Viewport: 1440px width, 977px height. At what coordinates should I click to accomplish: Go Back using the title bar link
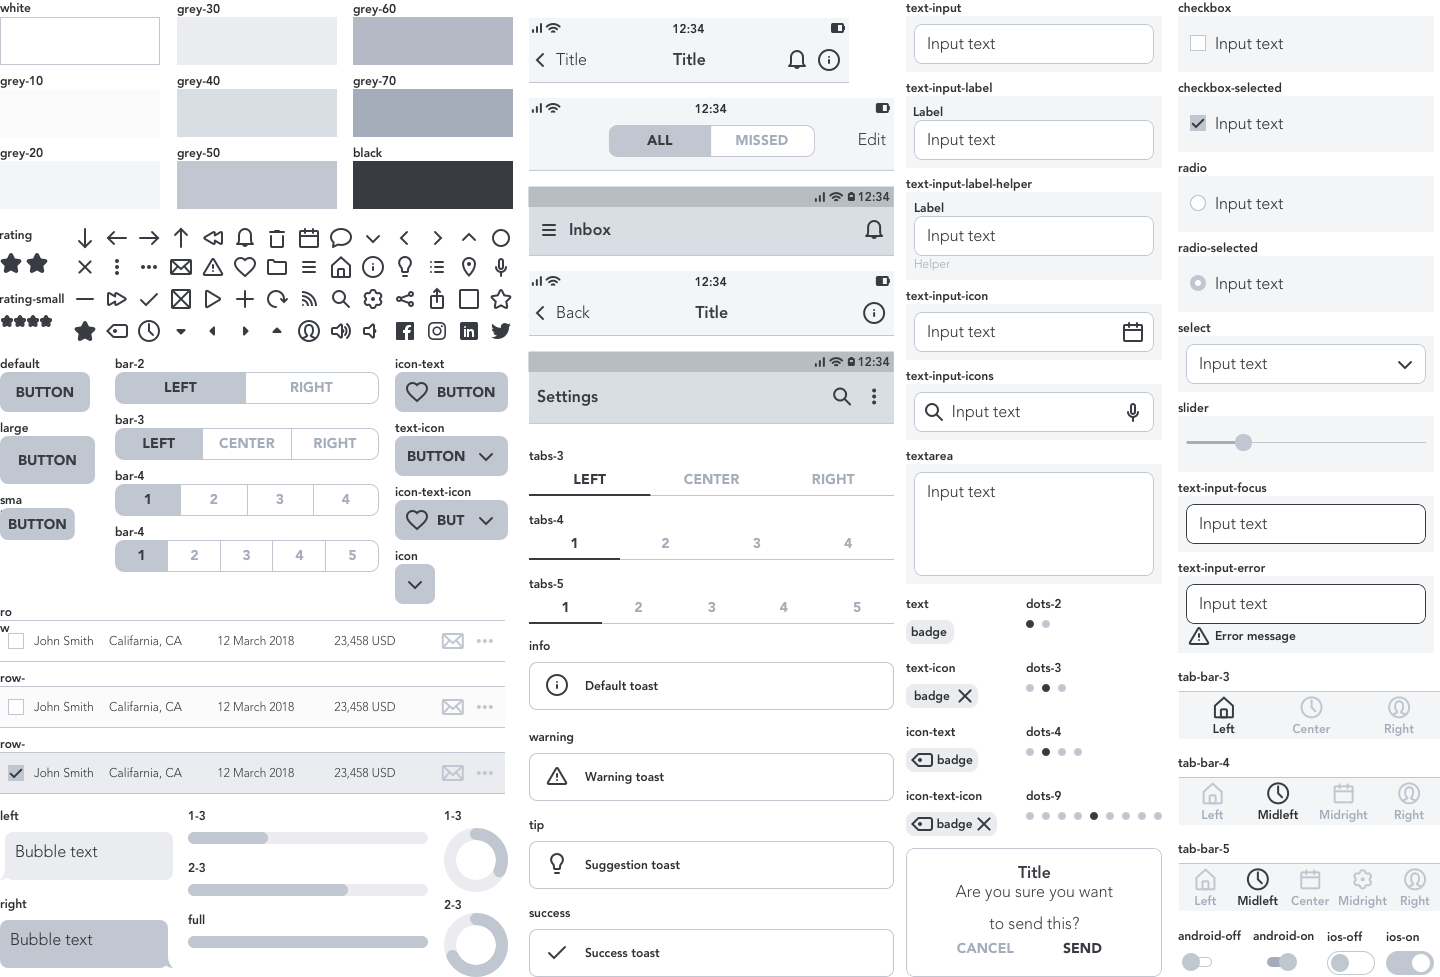[x=563, y=313]
